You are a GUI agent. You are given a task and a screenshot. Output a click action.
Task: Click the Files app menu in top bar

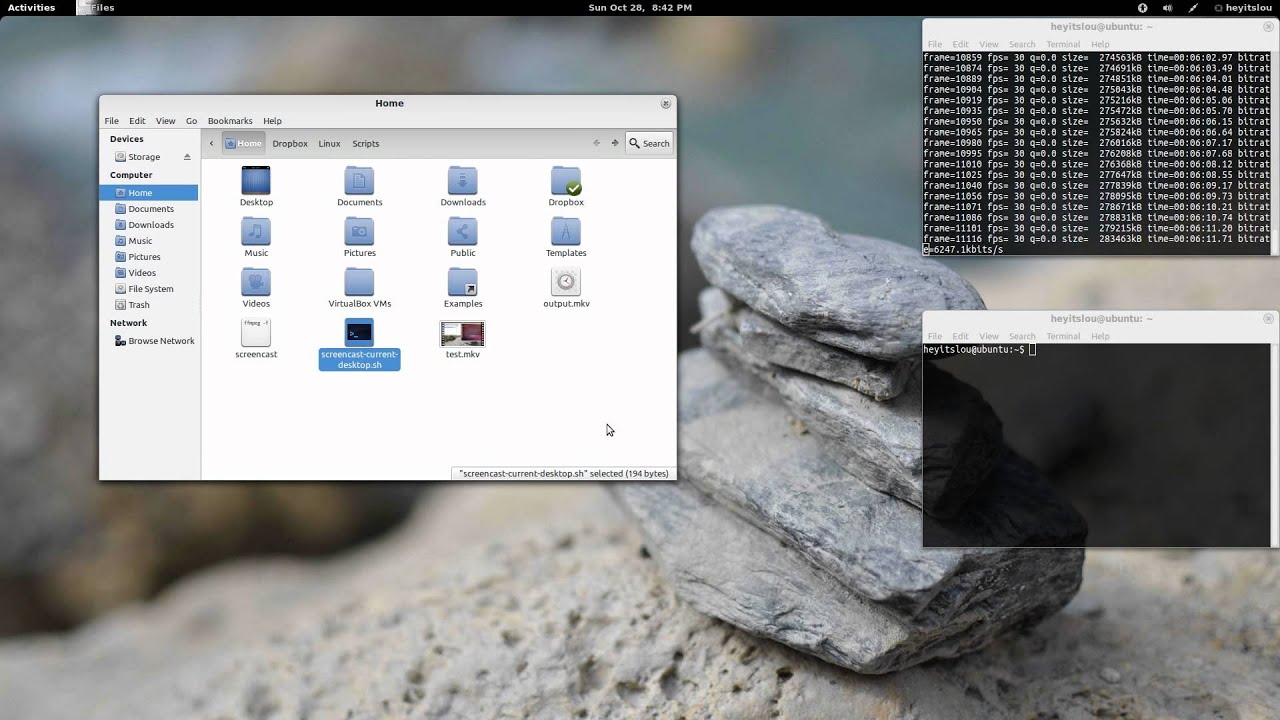coord(96,7)
